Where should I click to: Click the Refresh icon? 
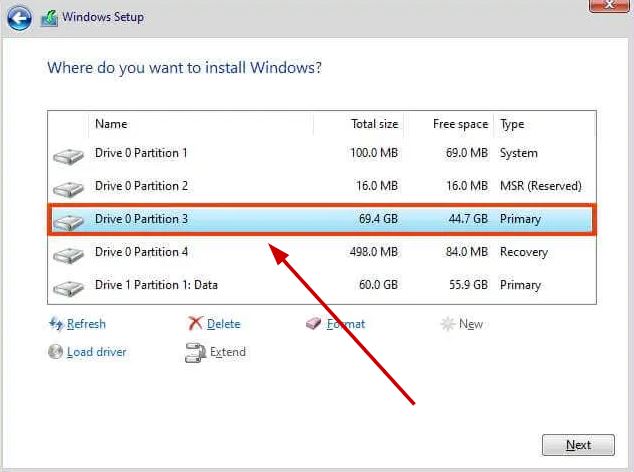(x=56, y=324)
